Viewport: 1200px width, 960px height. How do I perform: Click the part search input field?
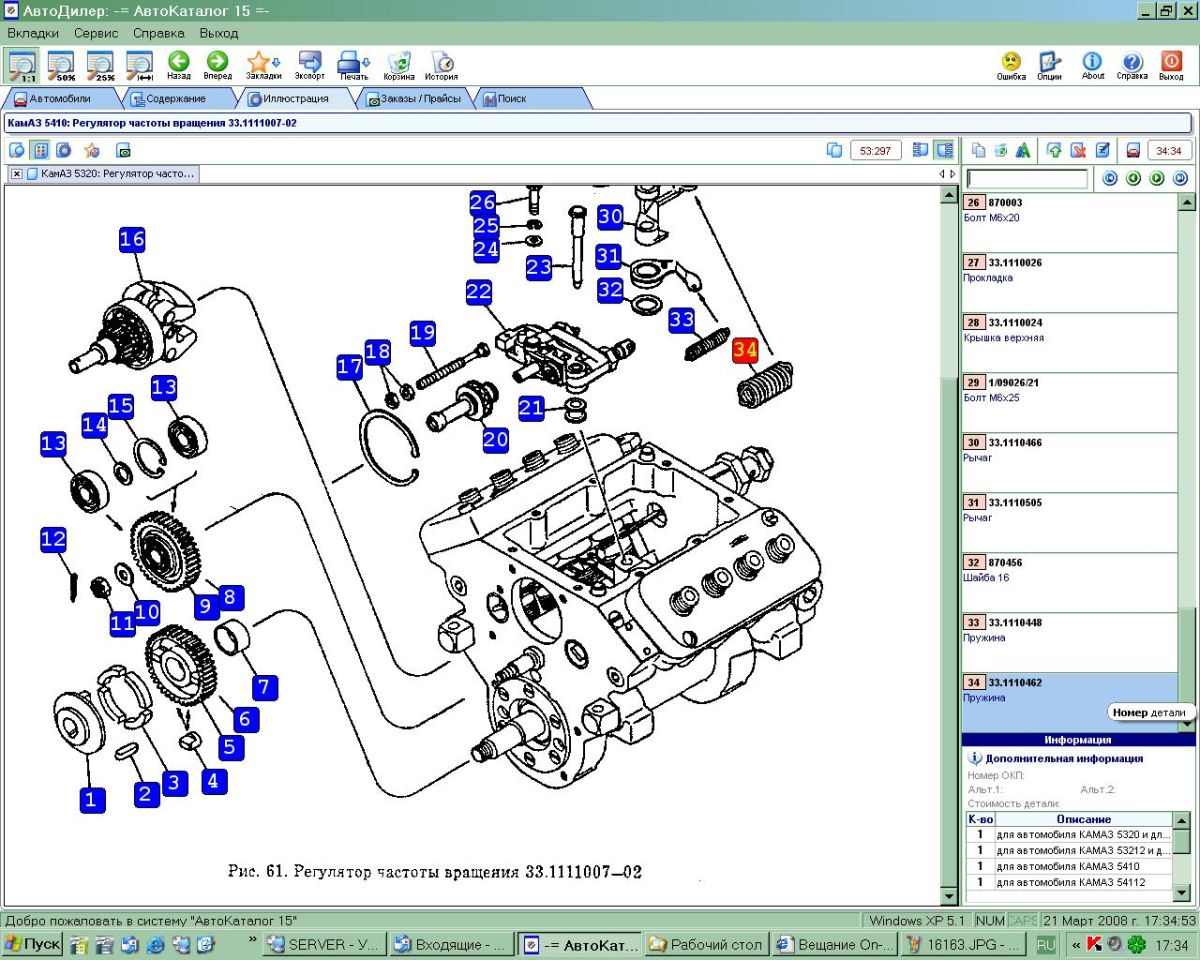[x=1027, y=179]
